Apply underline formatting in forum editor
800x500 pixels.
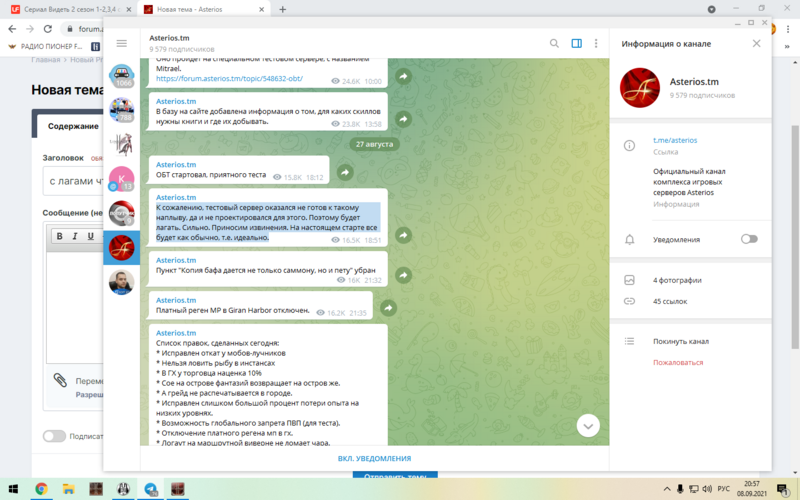point(90,236)
